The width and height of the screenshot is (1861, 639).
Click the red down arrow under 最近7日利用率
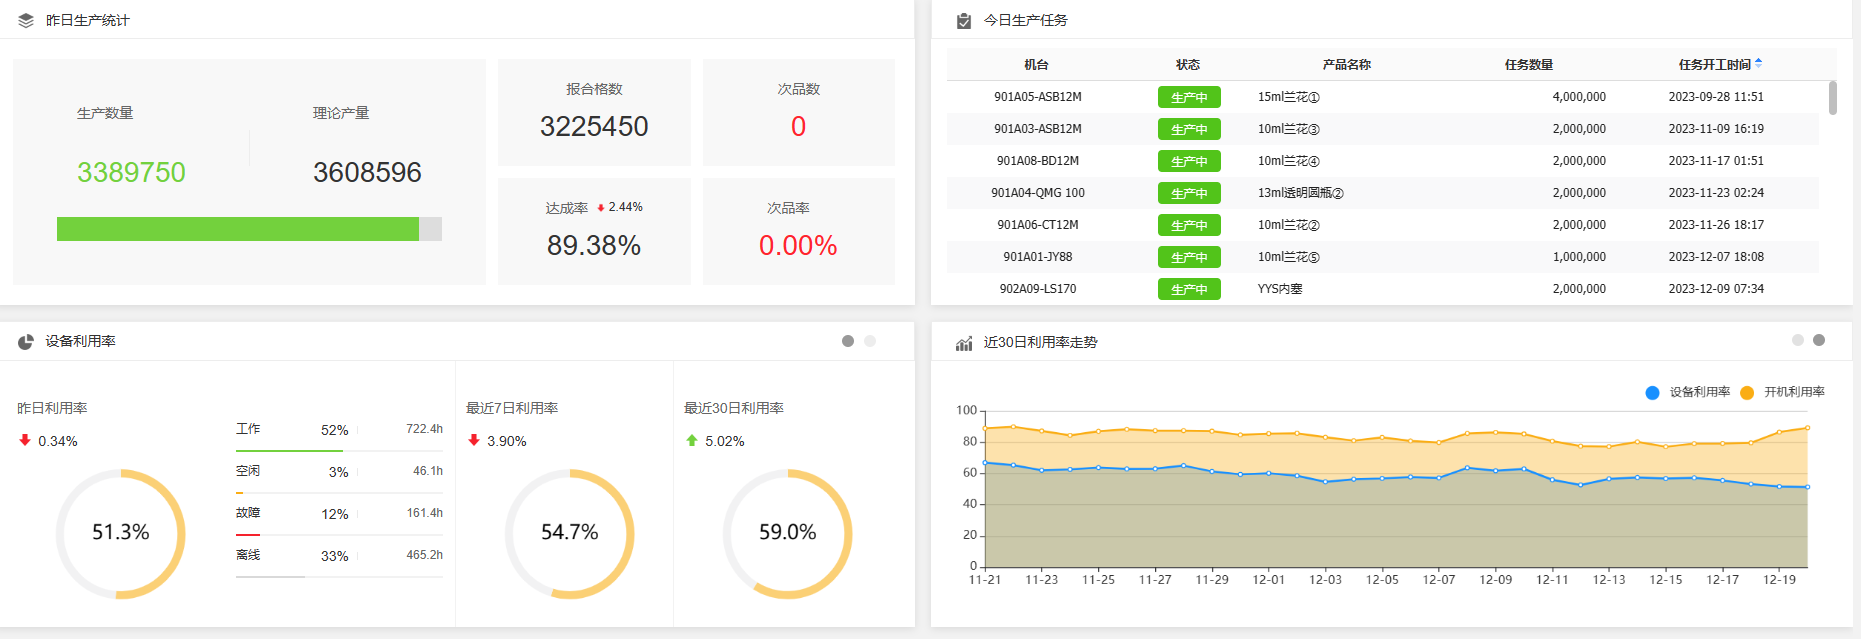474,440
